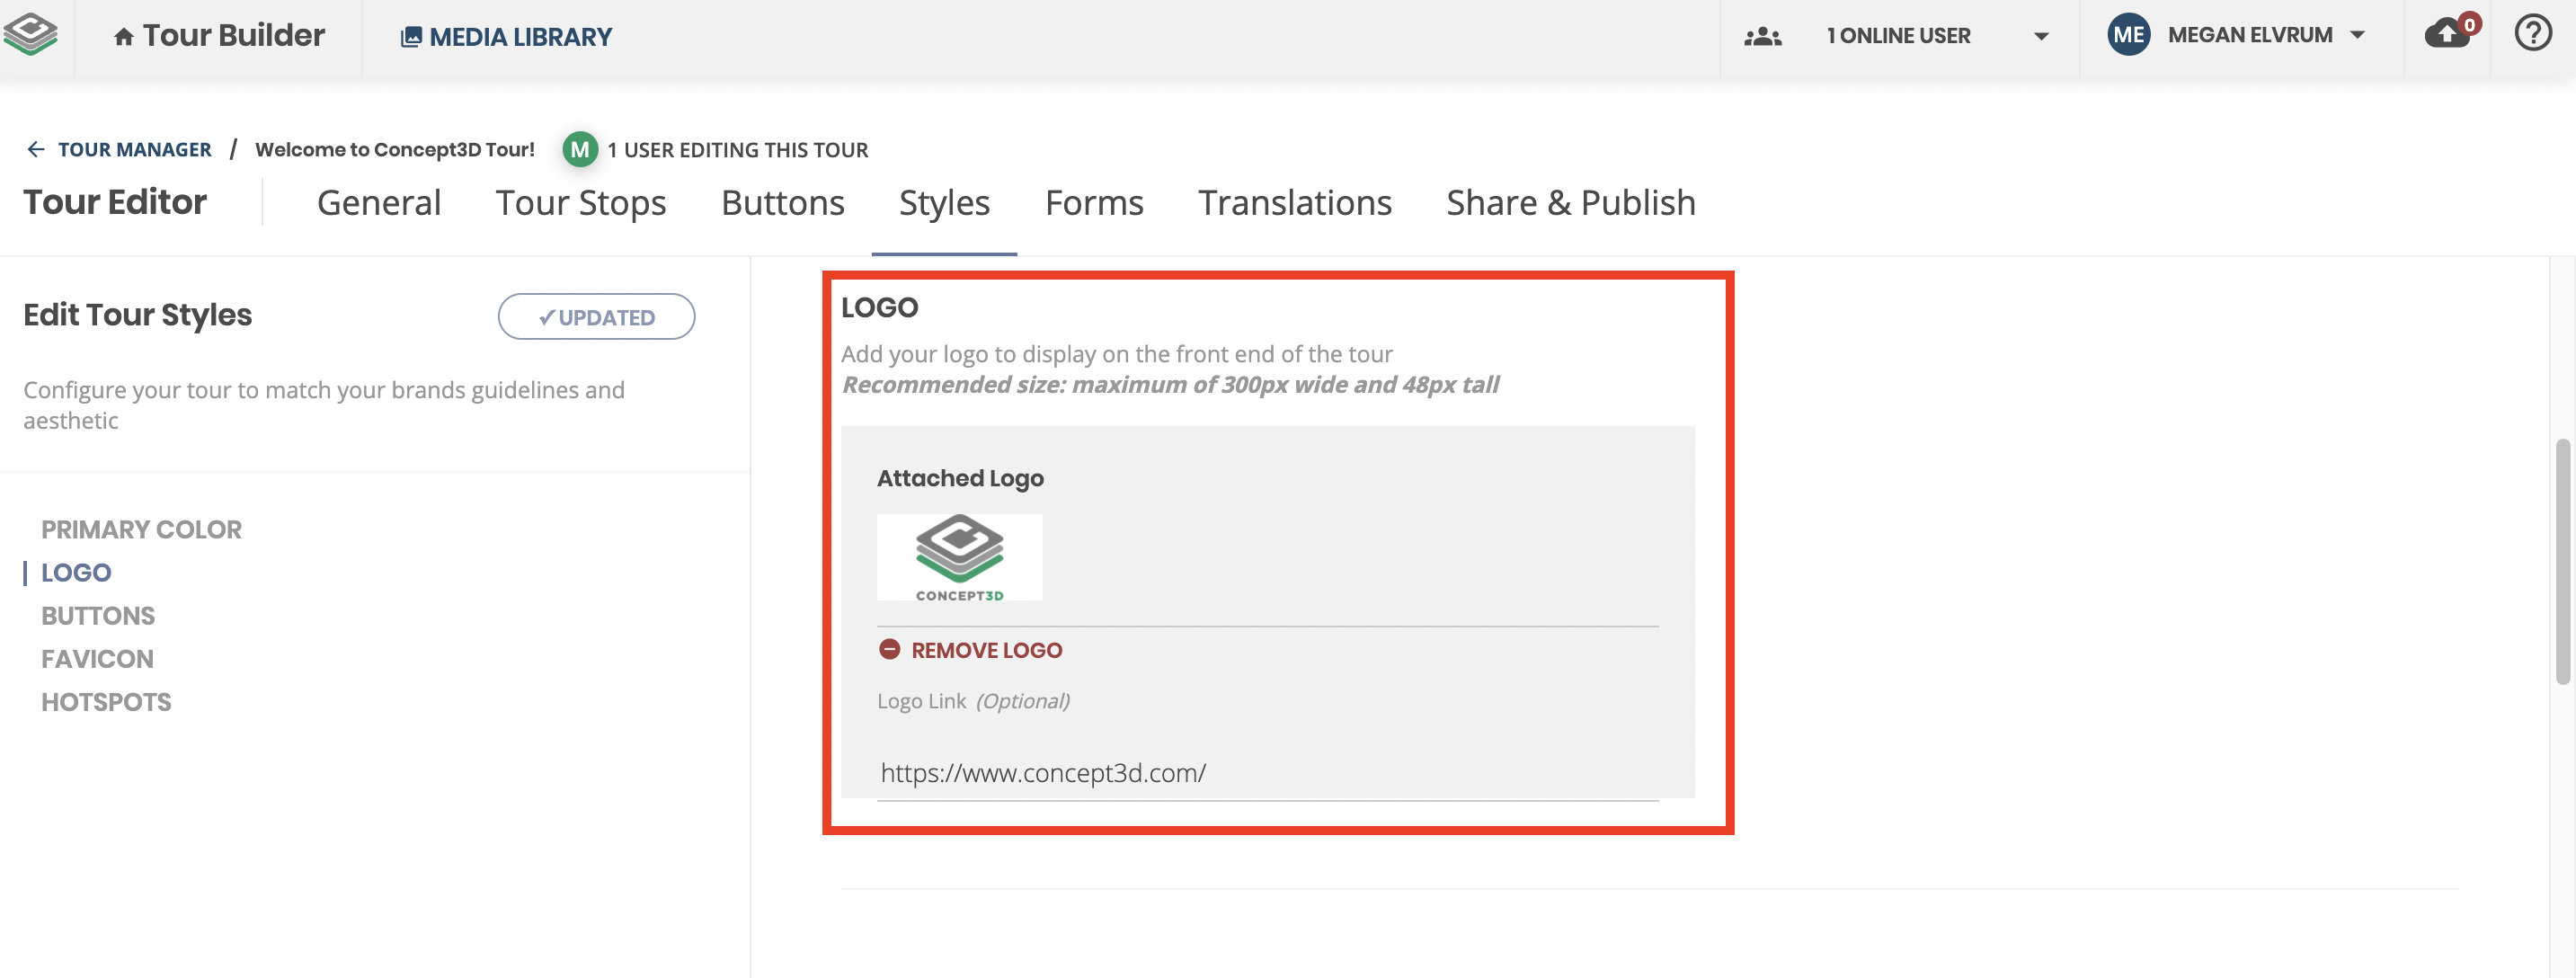Select Logo in the styles sidebar

click(76, 572)
